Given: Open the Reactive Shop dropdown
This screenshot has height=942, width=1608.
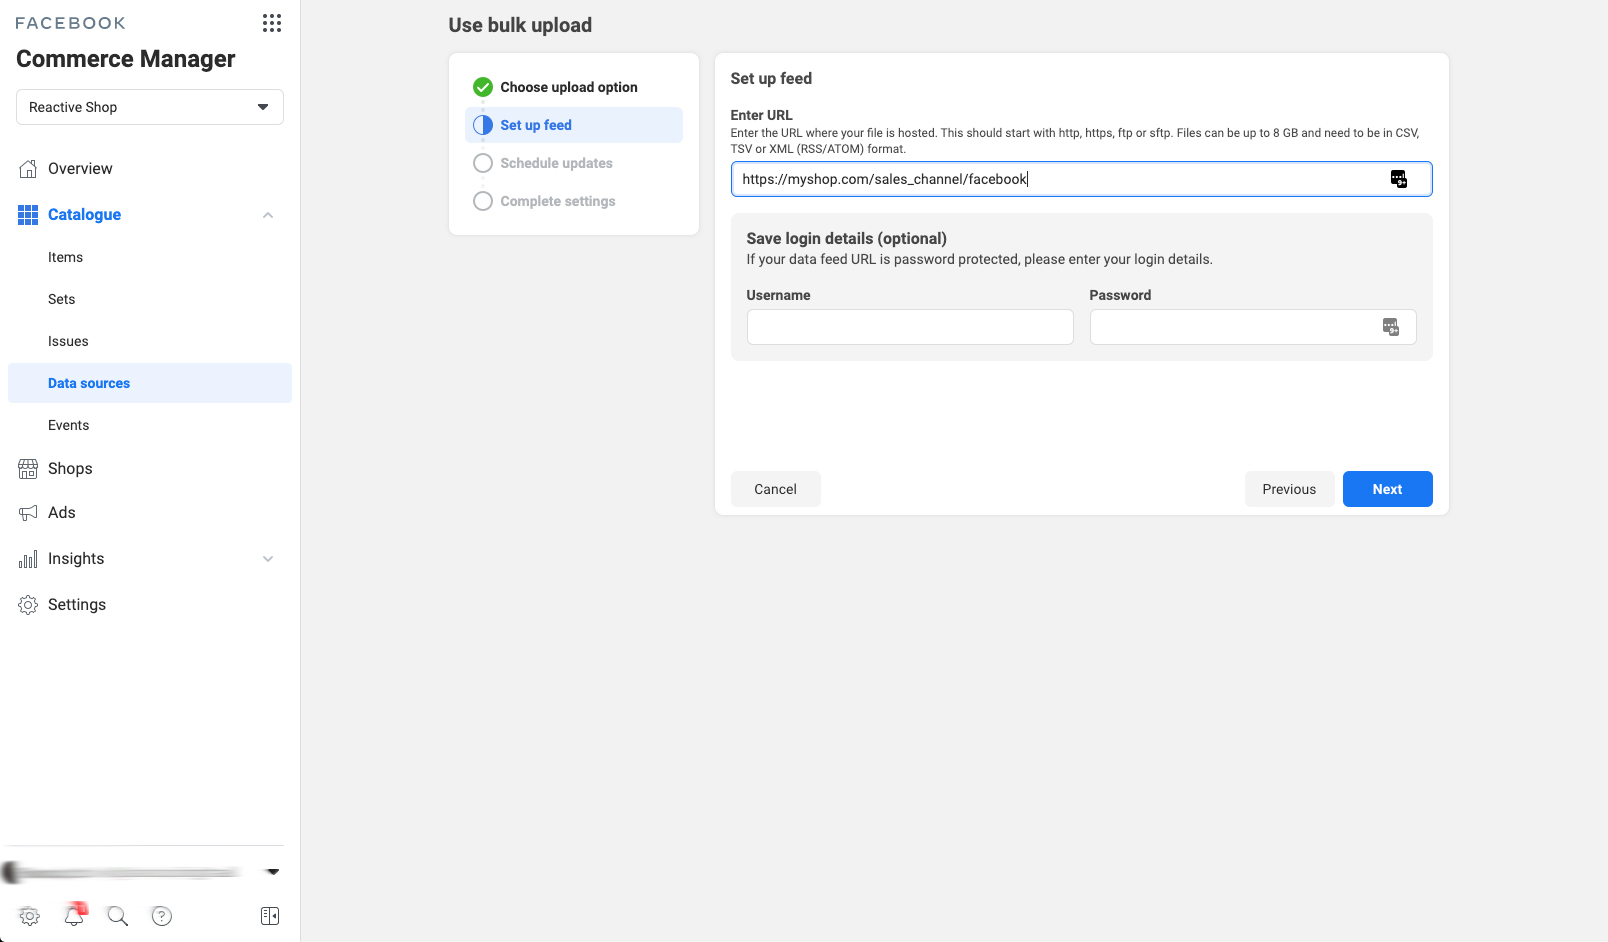Looking at the screenshot, I should pyautogui.click(x=150, y=107).
